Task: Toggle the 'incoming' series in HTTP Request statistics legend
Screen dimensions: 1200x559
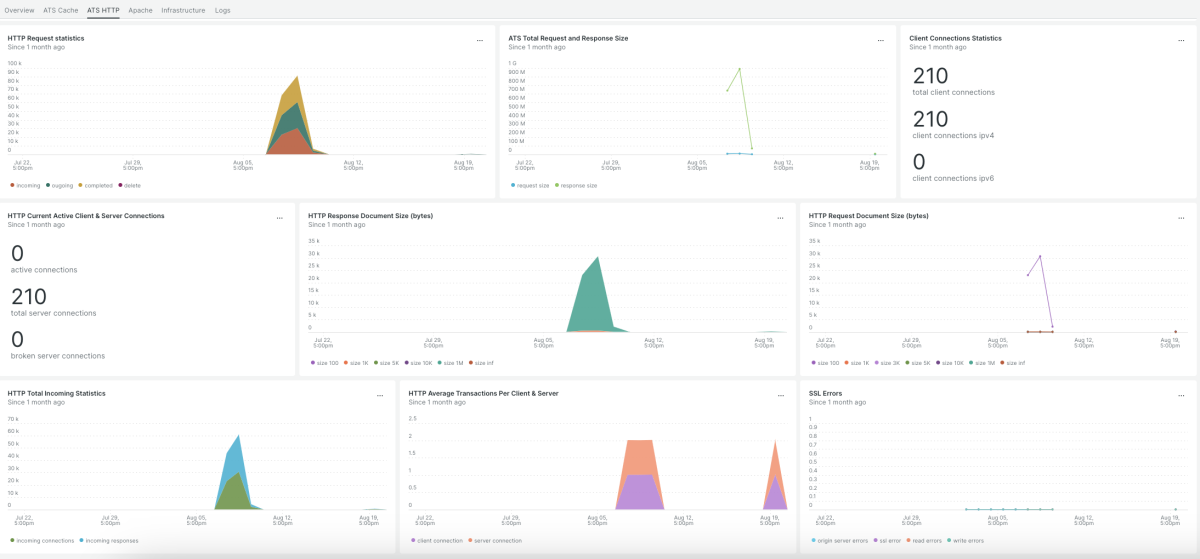Action: click(x=28, y=185)
